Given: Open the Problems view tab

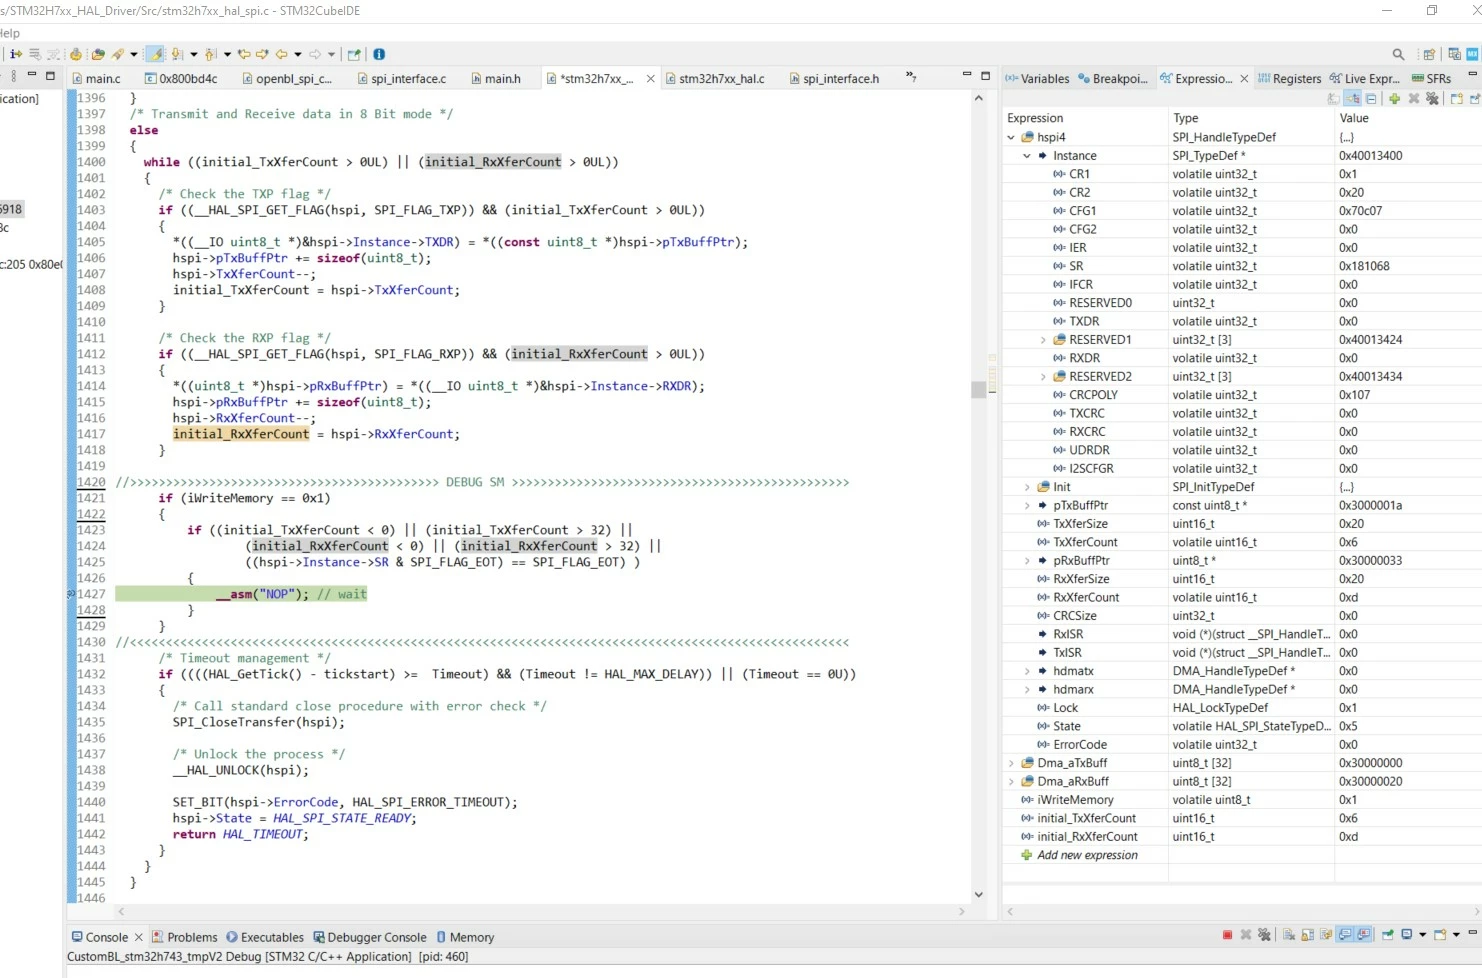Looking at the screenshot, I should point(185,937).
